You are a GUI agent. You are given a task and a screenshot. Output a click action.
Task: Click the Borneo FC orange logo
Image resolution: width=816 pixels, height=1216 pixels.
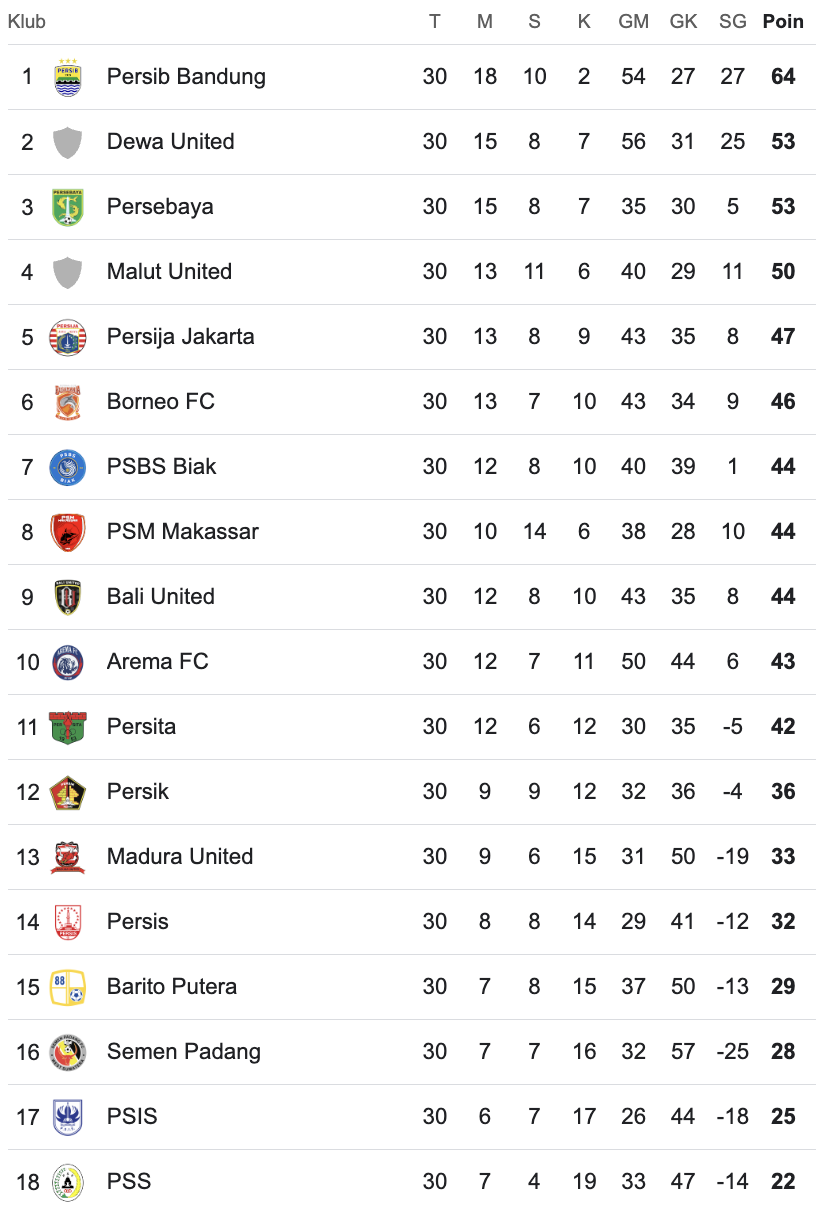67,402
